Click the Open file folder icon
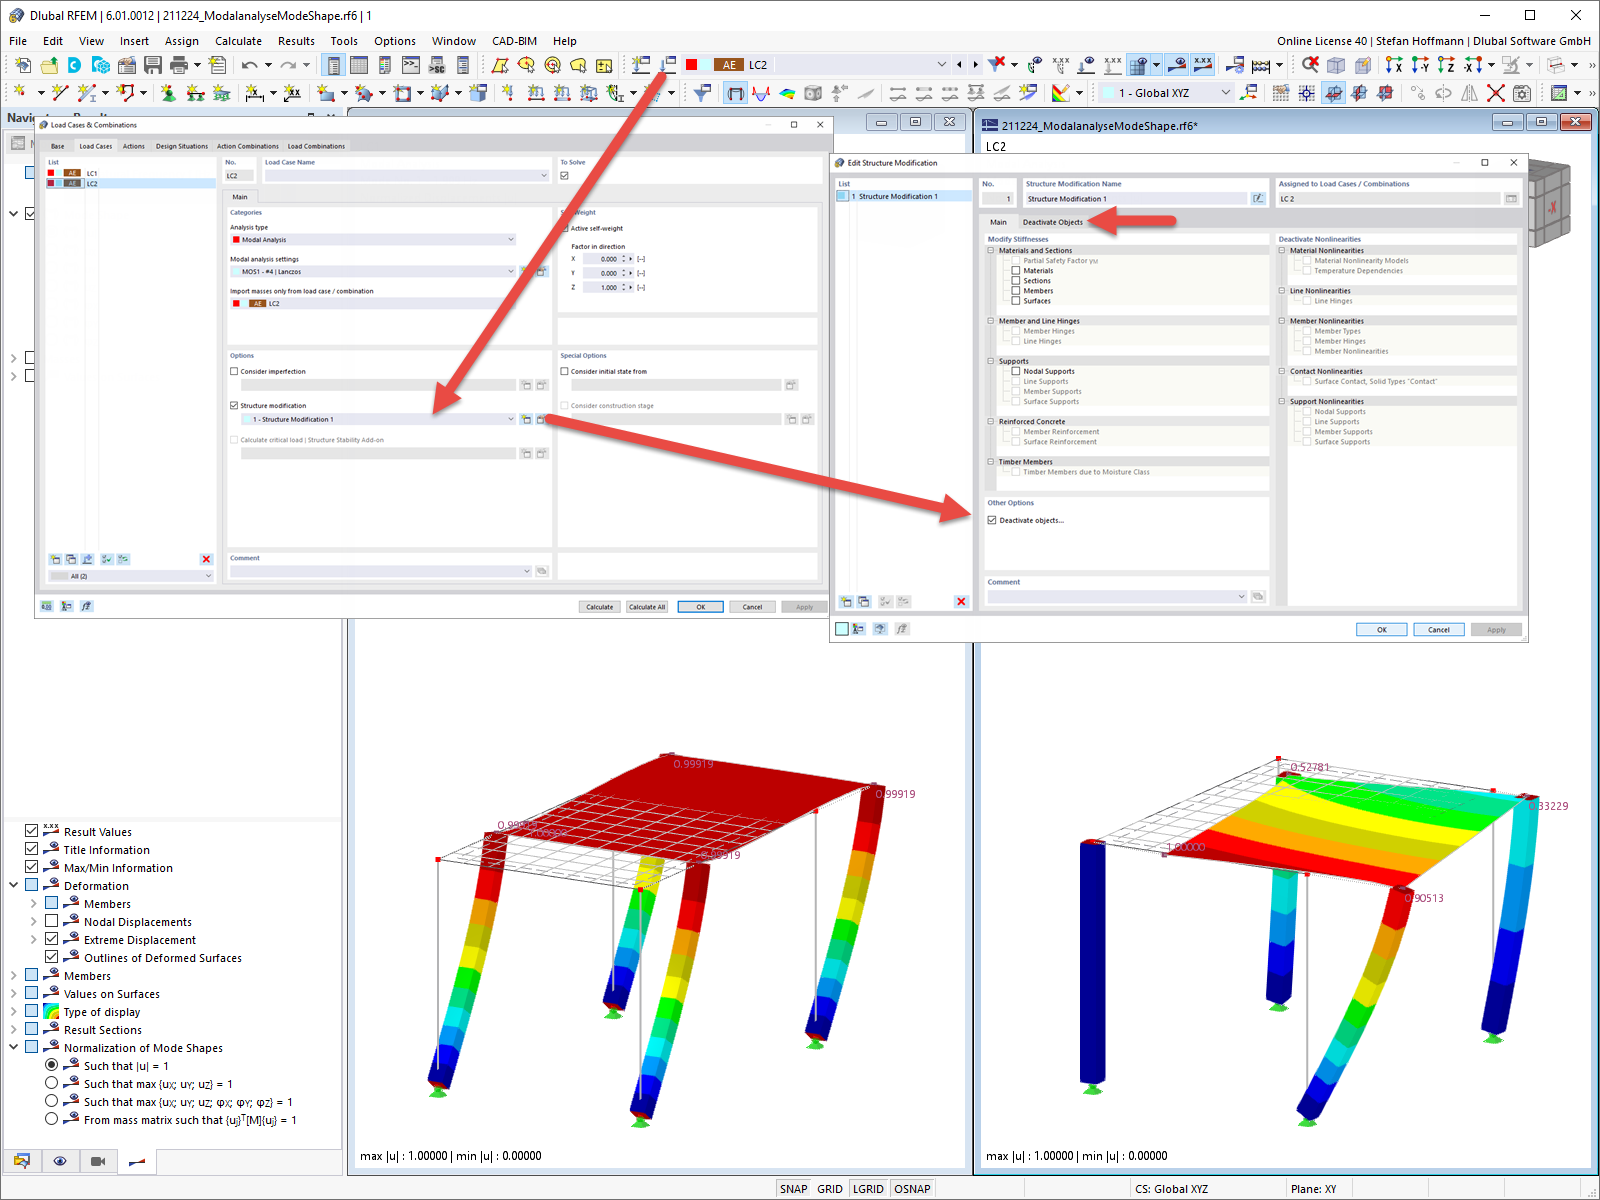 tap(49, 65)
